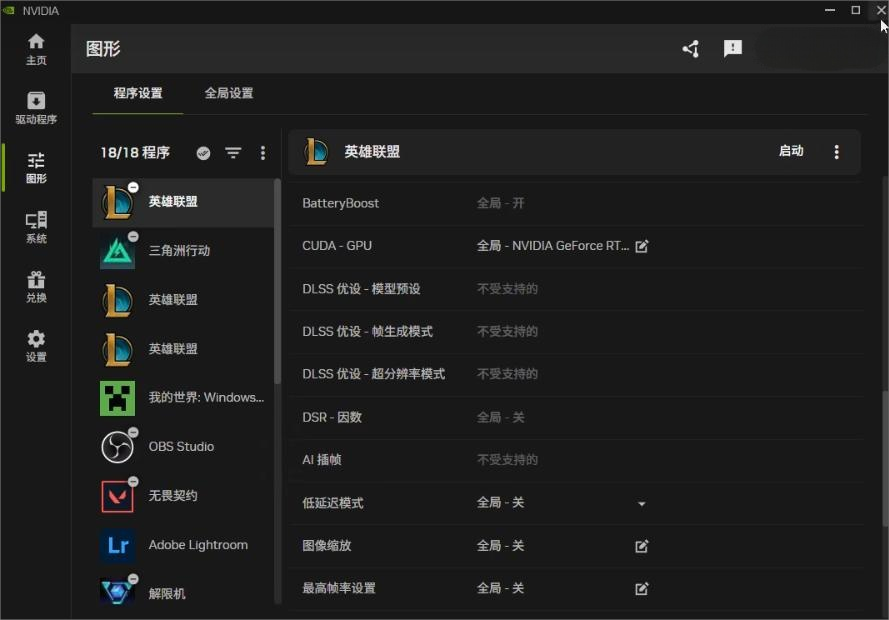Viewport: 889px width, 620px height.
Task: Go to the 主页 (Home) page in the sidebar
Action: (x=36, y=49)
